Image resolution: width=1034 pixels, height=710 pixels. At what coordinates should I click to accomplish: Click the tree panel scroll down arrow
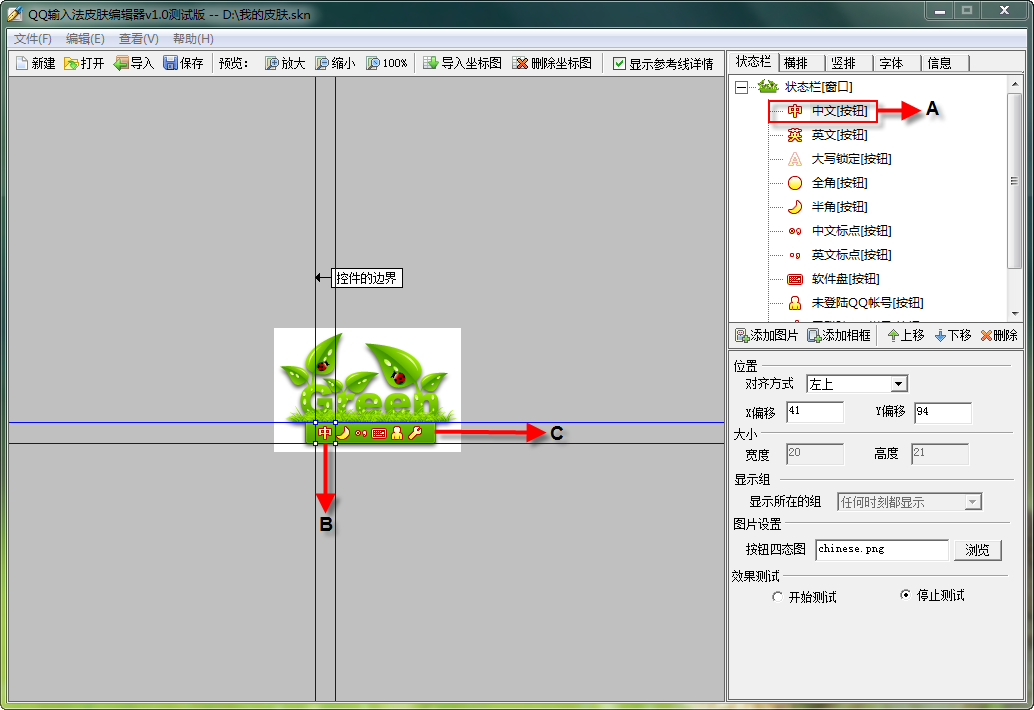click(1014, 314)
